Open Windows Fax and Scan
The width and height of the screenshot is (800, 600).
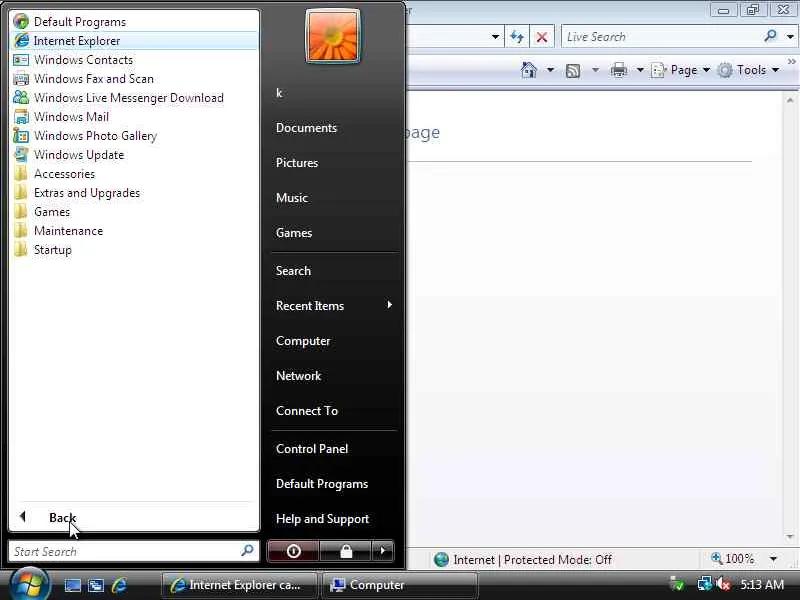(134, 79)
